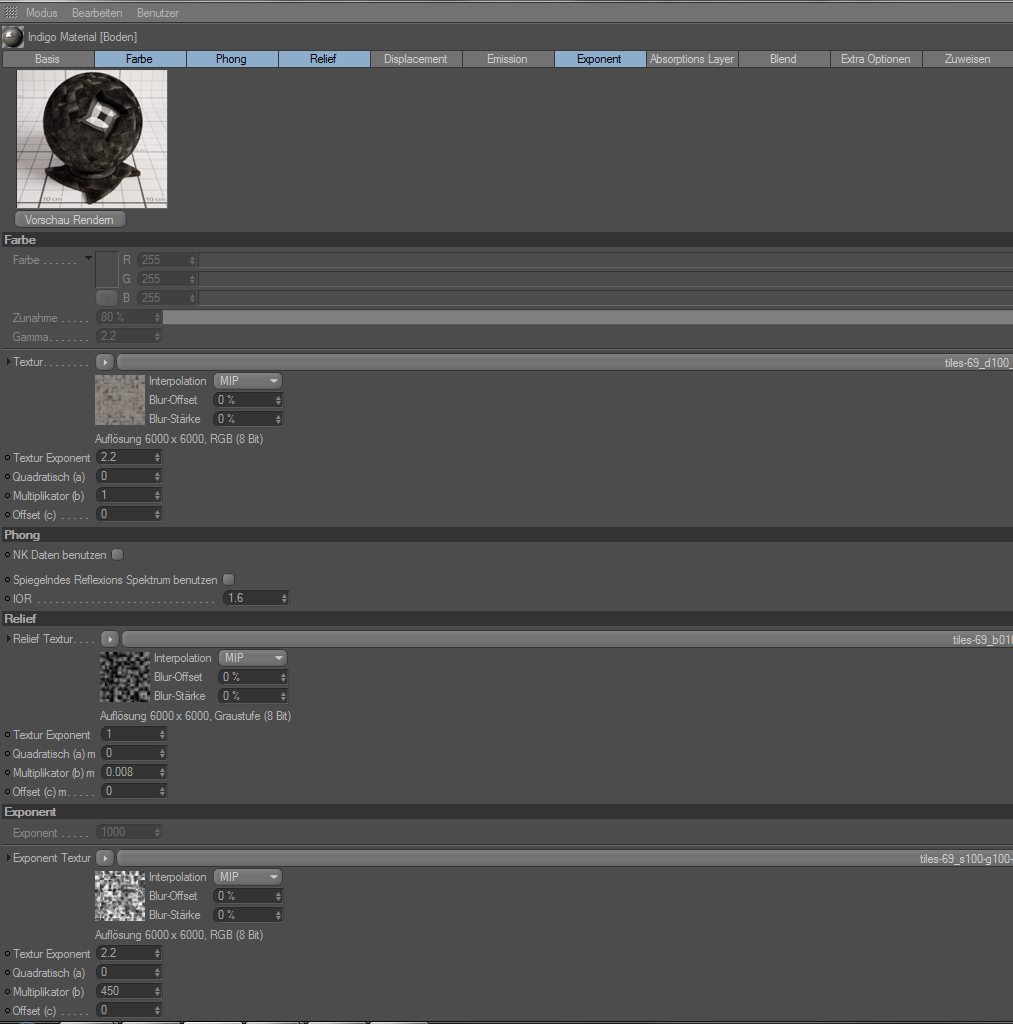Open the Interpolation dropdown under Relief Textur
The width and height of the screenshot is (1013, 1024).
tap(252, 658)
